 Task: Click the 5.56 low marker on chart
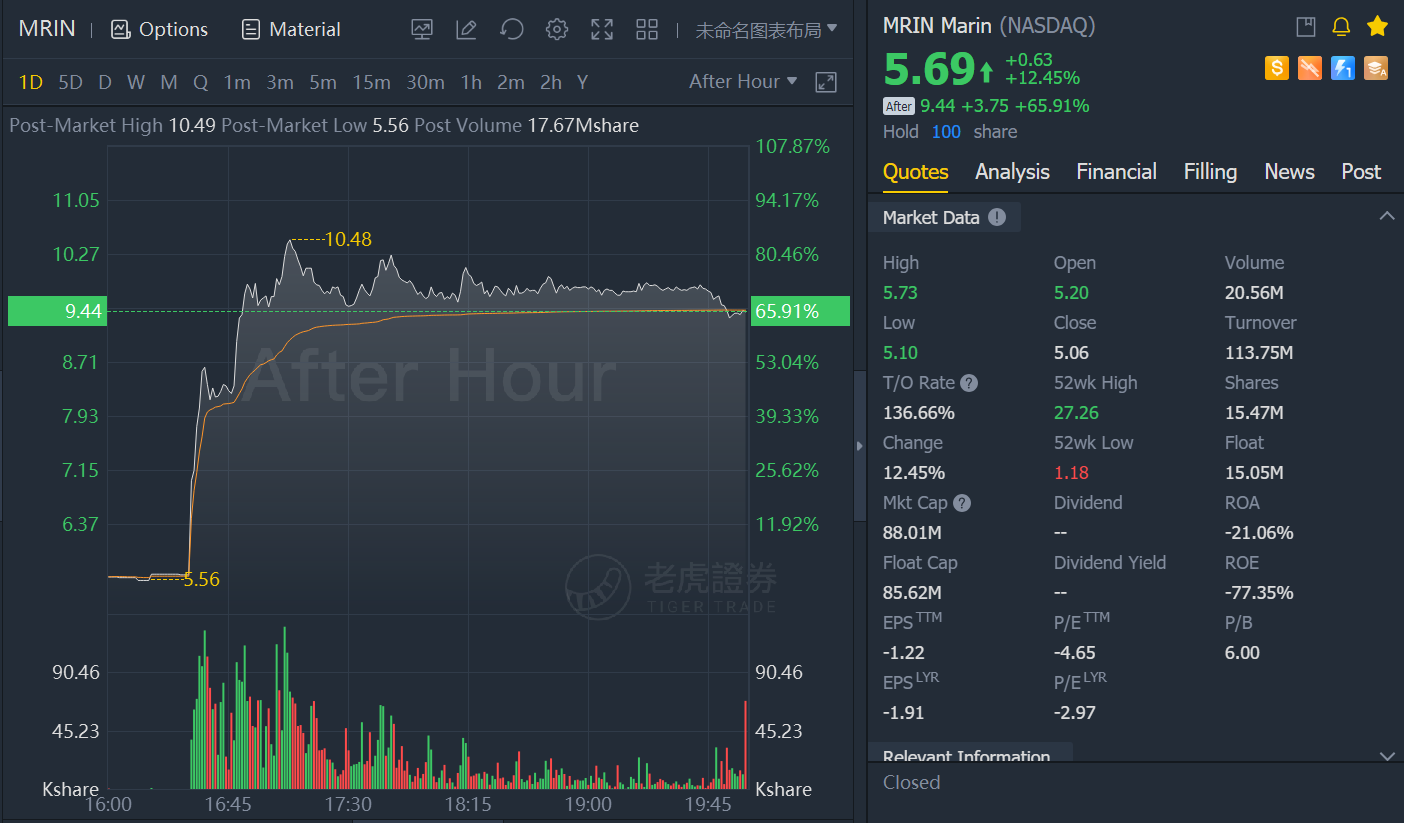201,579
